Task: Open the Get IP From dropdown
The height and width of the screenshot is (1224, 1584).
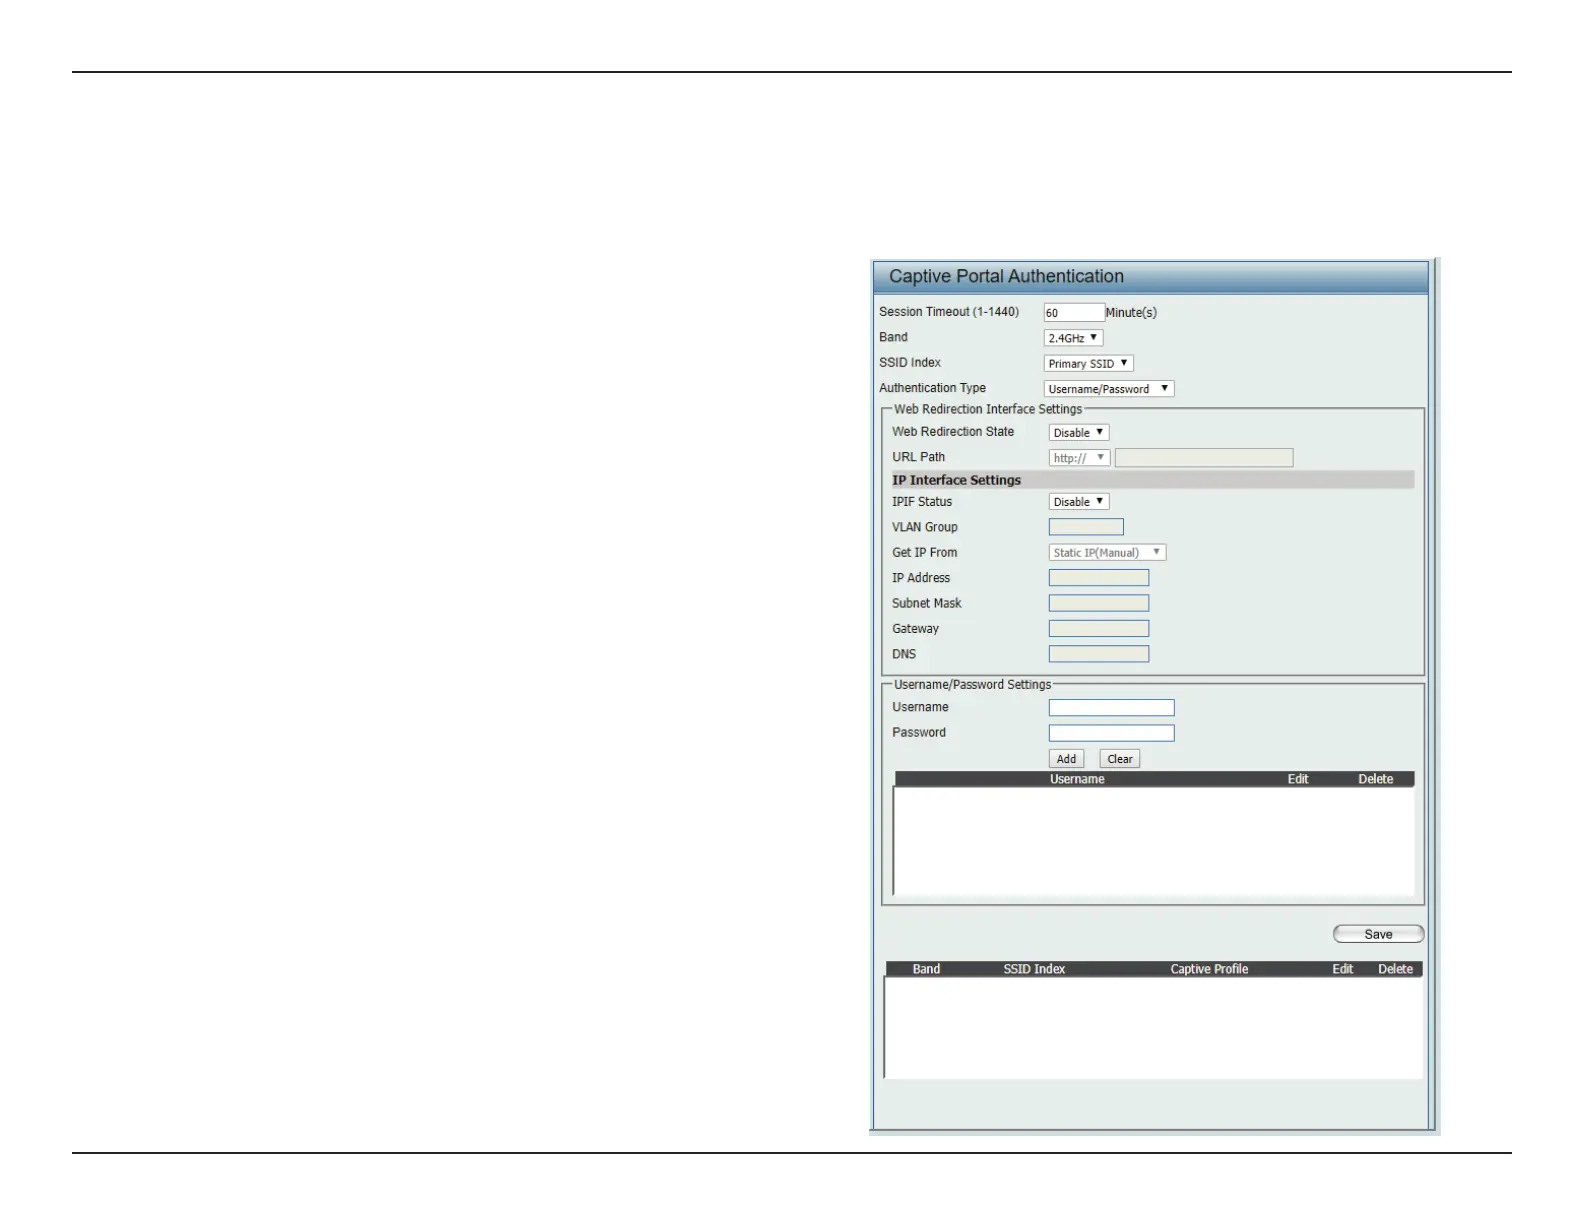Action: click(x=1107, y=552)
